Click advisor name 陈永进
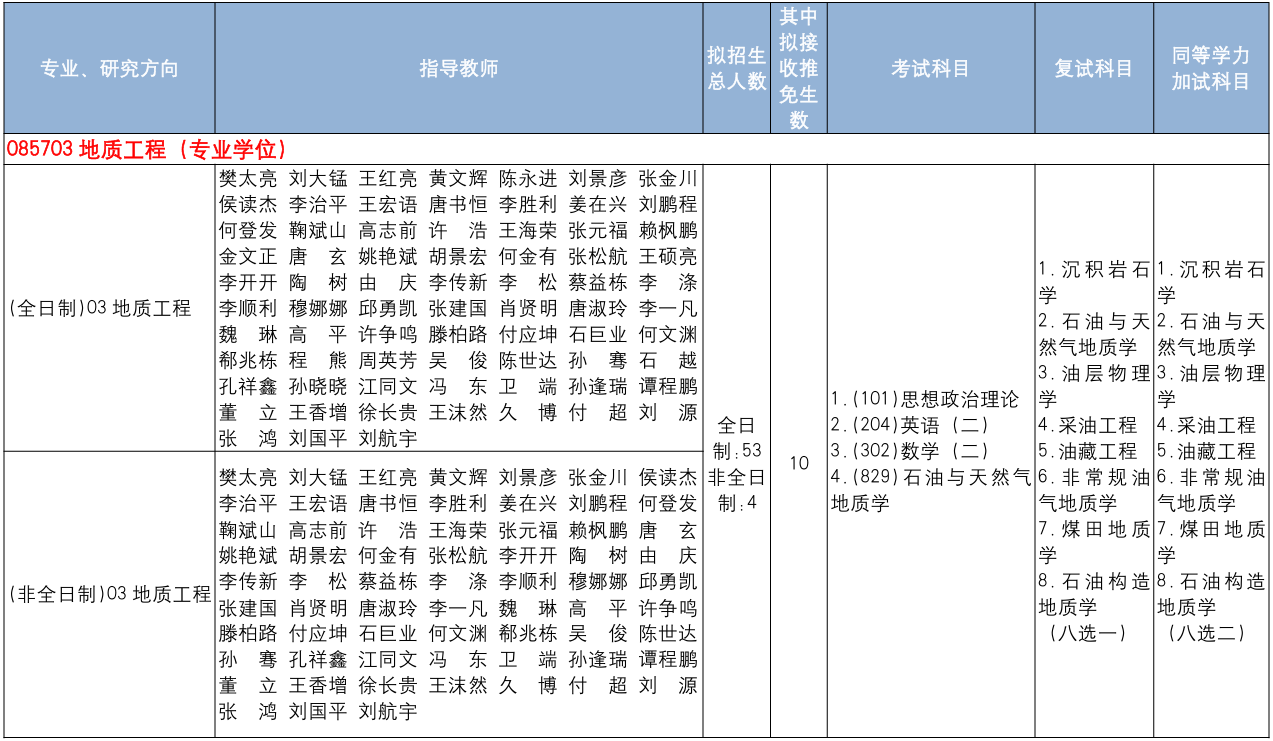Image resolution: width=1273 pixels, height=741 pixels. [x=528, y=179]
